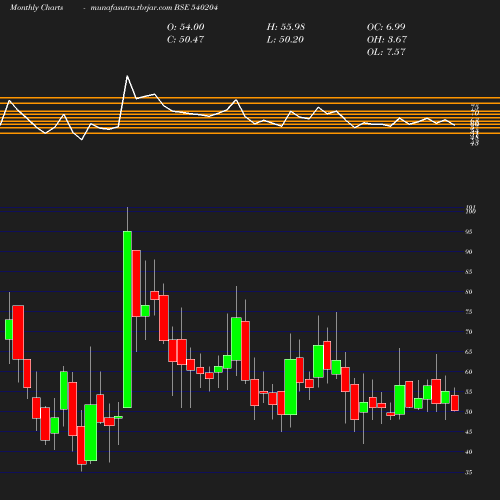The image size is (500, 500).
Task: Click the final red candlestick of the series
Action: click(x=455, y=403)
